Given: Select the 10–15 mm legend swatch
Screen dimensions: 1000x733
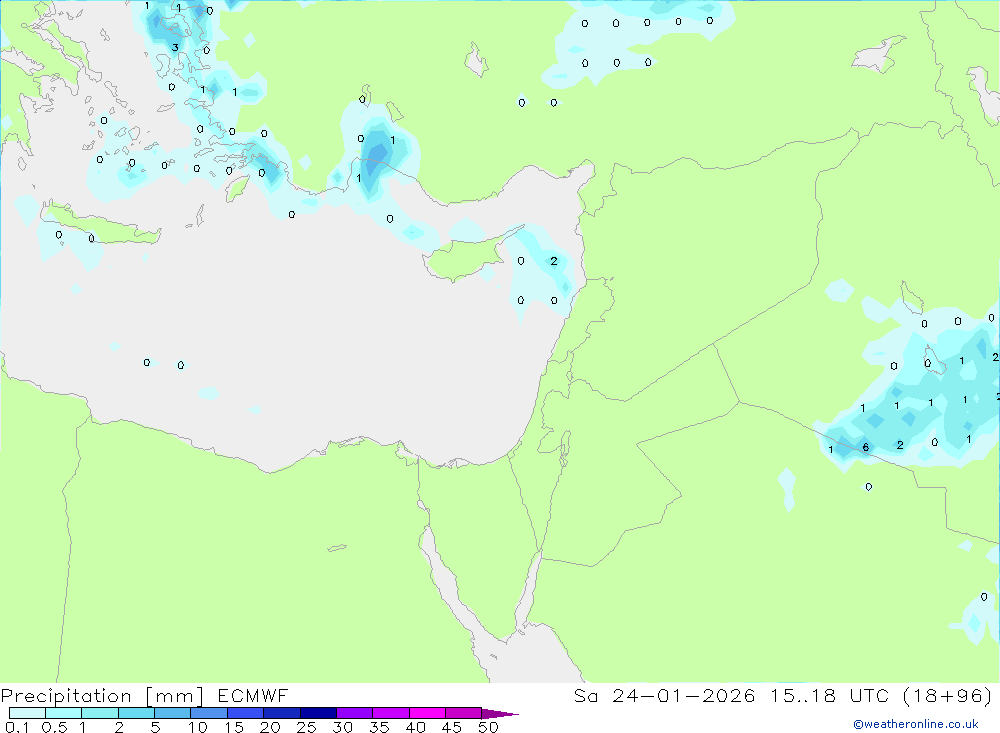Looking at the screenshot, I should click(209, 713).
